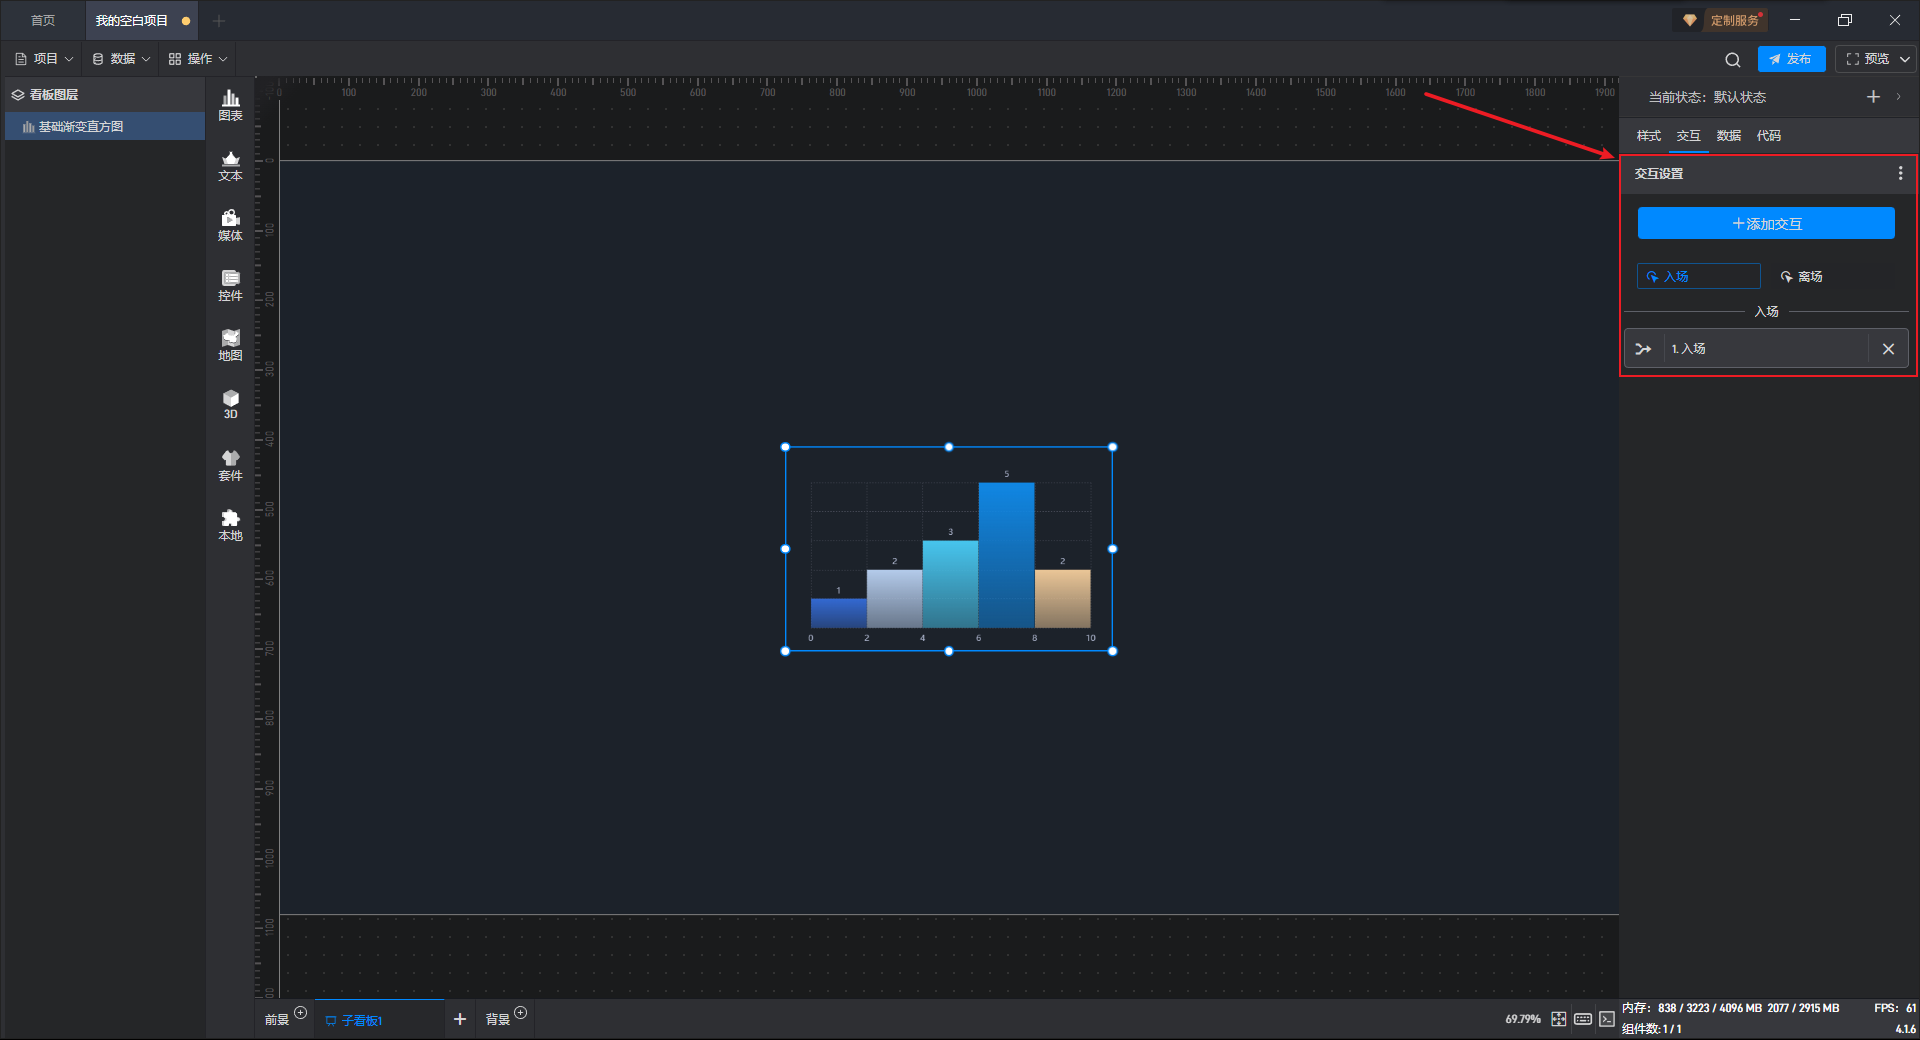Image resolution: width=1920 pixels, height=1040 pixels.
Task: Open the 文本 text components panel
Action: pyautogui.click(x=230, y=165)
